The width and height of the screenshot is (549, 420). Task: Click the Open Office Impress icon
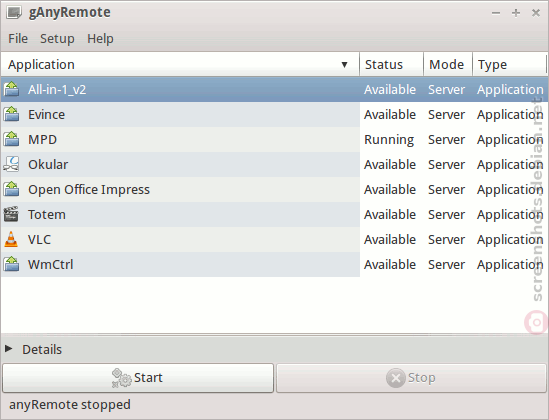(x=12, y=189)
